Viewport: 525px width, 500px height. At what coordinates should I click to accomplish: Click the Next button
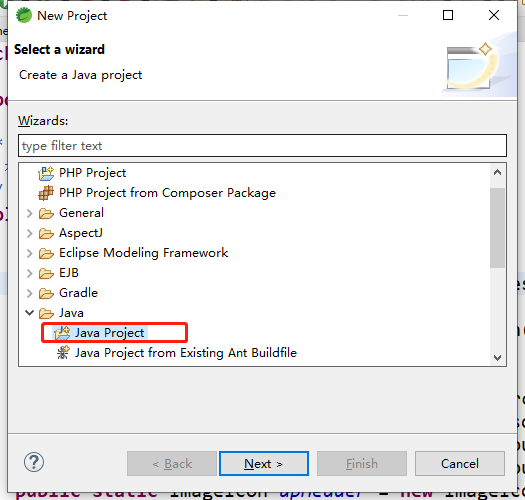[264, 463]
